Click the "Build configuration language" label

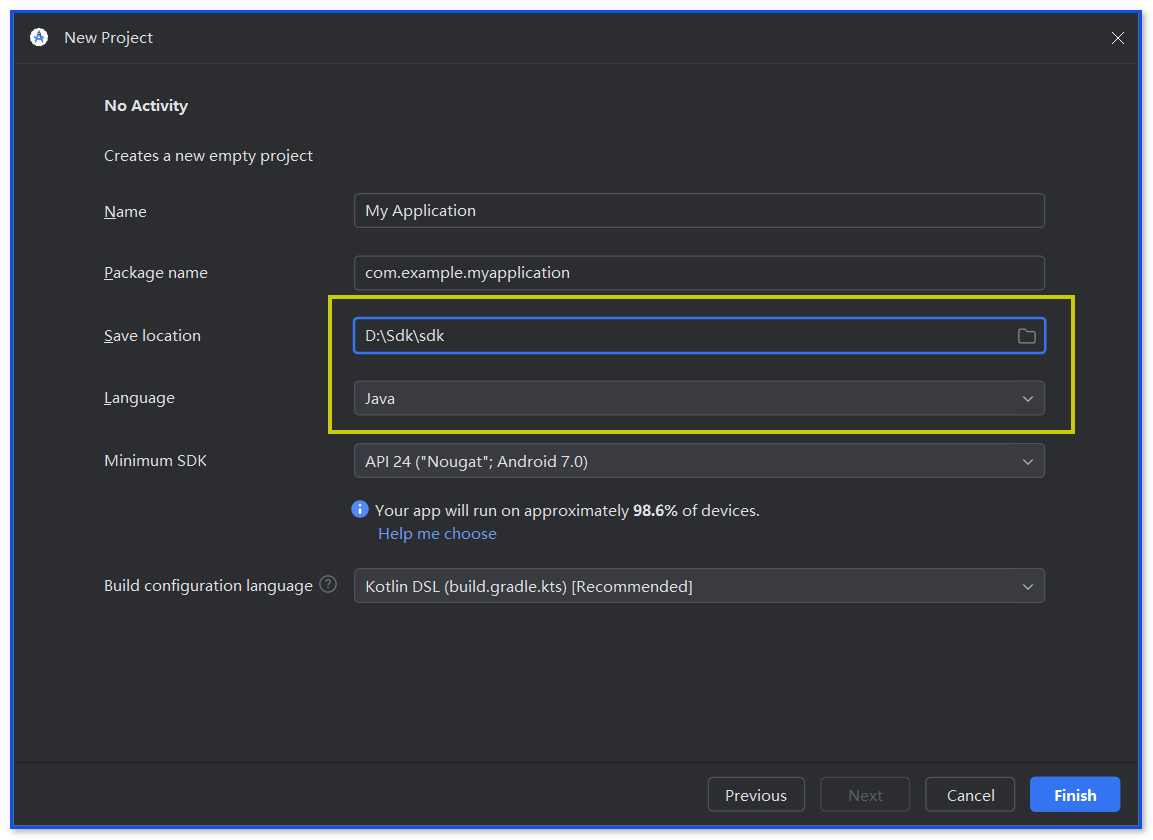pos(208,585)
